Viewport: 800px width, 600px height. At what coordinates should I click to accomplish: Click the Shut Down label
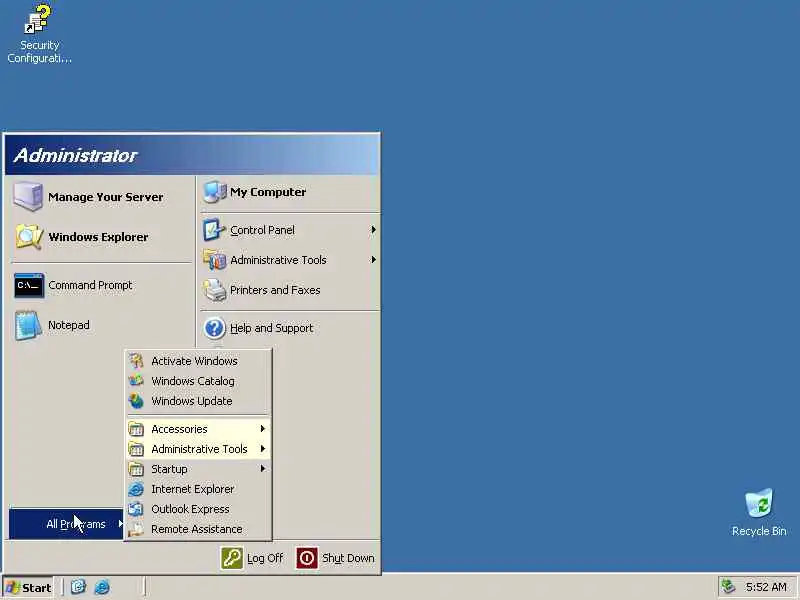coord(348,558)
